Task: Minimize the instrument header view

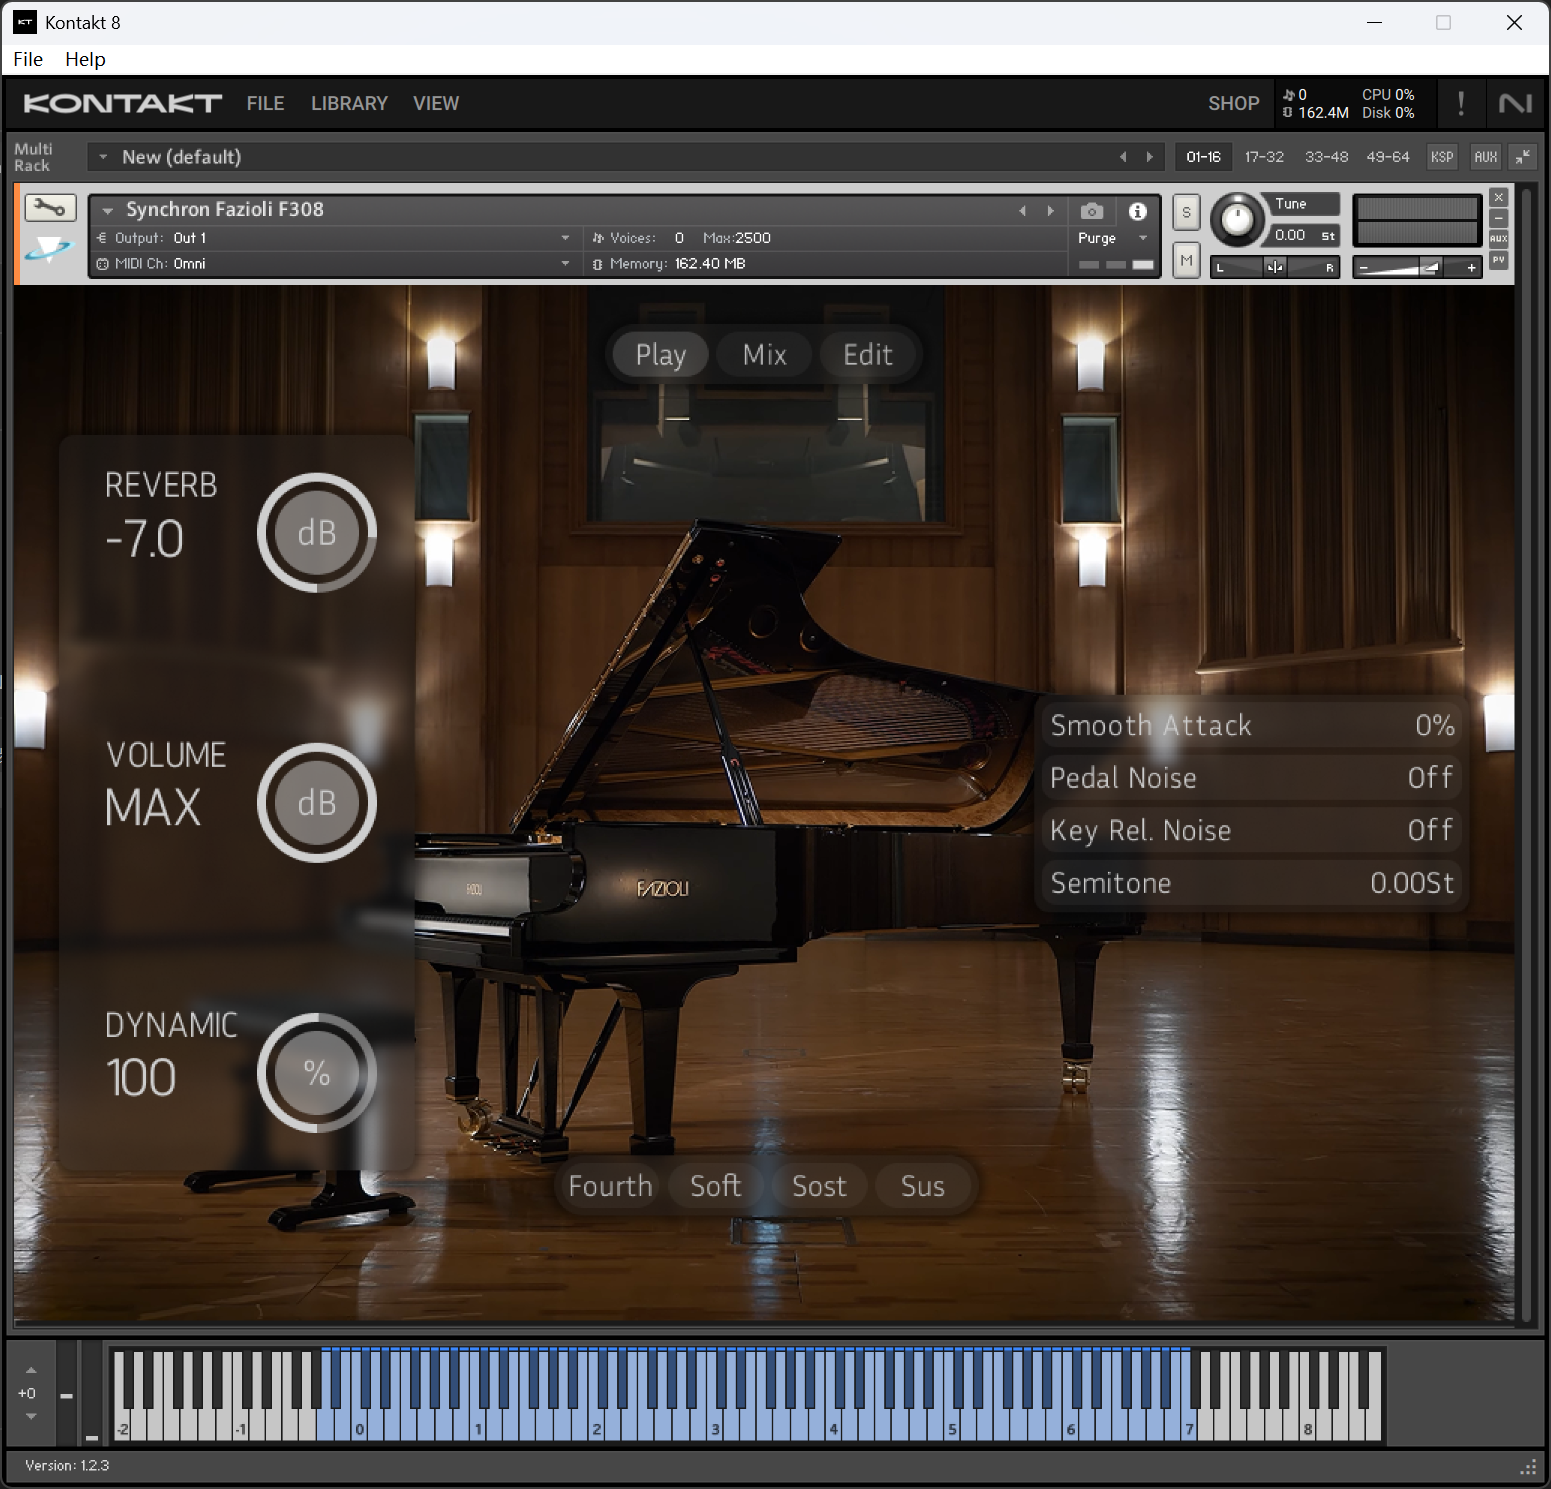Action: tap(1498, 218)
